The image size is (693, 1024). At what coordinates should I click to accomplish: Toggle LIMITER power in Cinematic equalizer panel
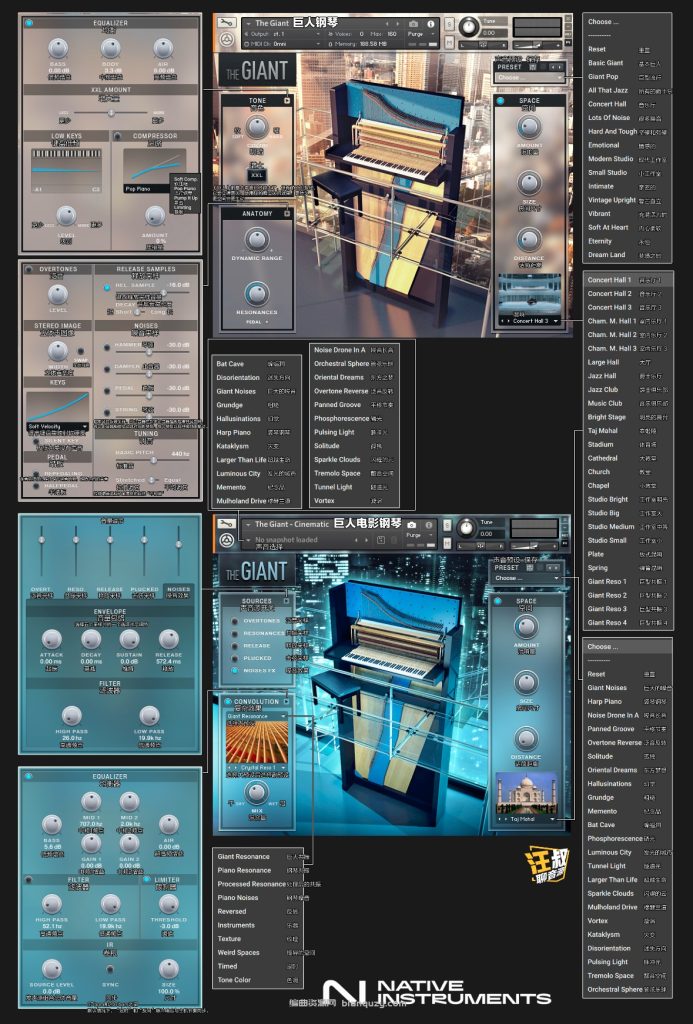pos(146,880)
